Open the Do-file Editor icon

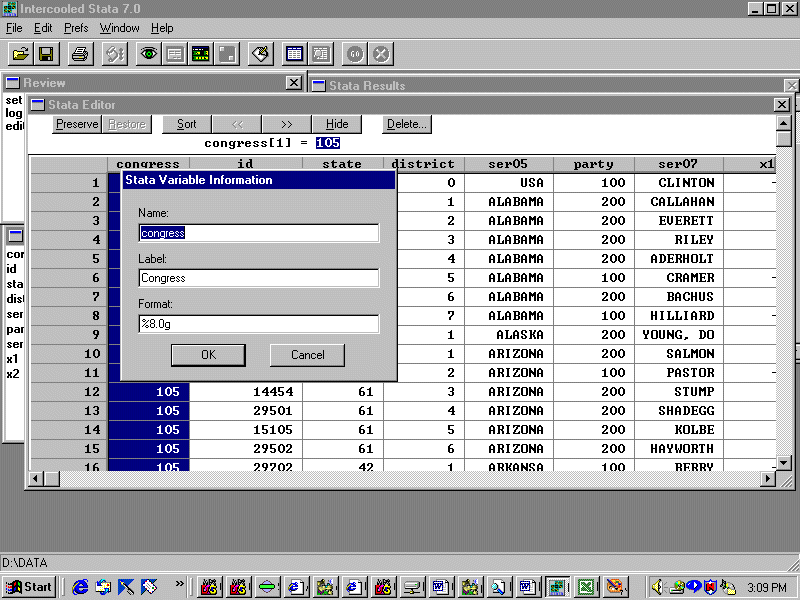tap(261, 54)
